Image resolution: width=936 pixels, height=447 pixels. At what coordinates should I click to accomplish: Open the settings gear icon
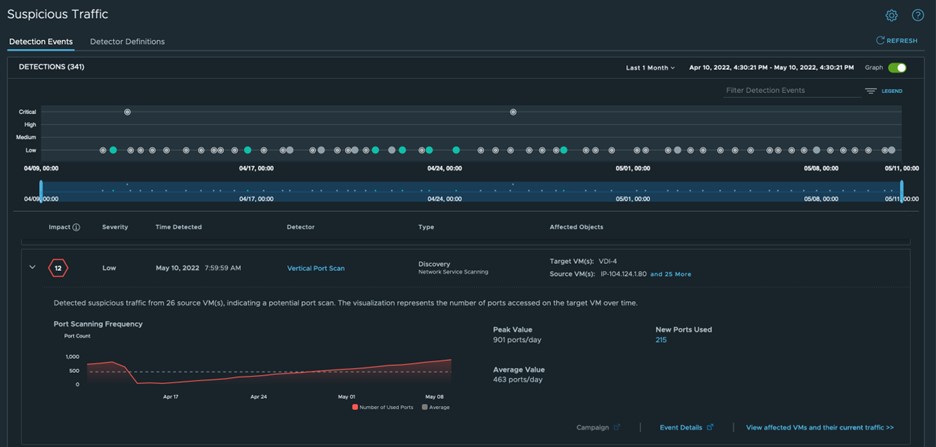pos(891,15)
